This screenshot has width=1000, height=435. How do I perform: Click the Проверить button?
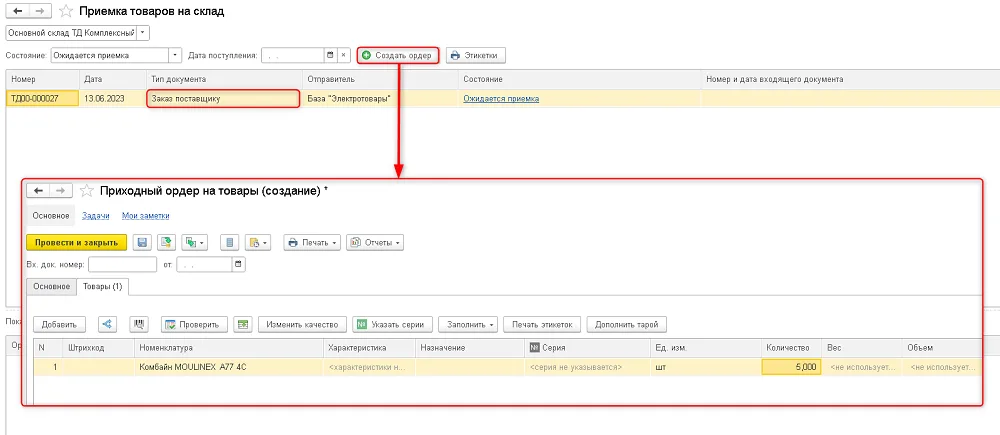pos(194,325)
